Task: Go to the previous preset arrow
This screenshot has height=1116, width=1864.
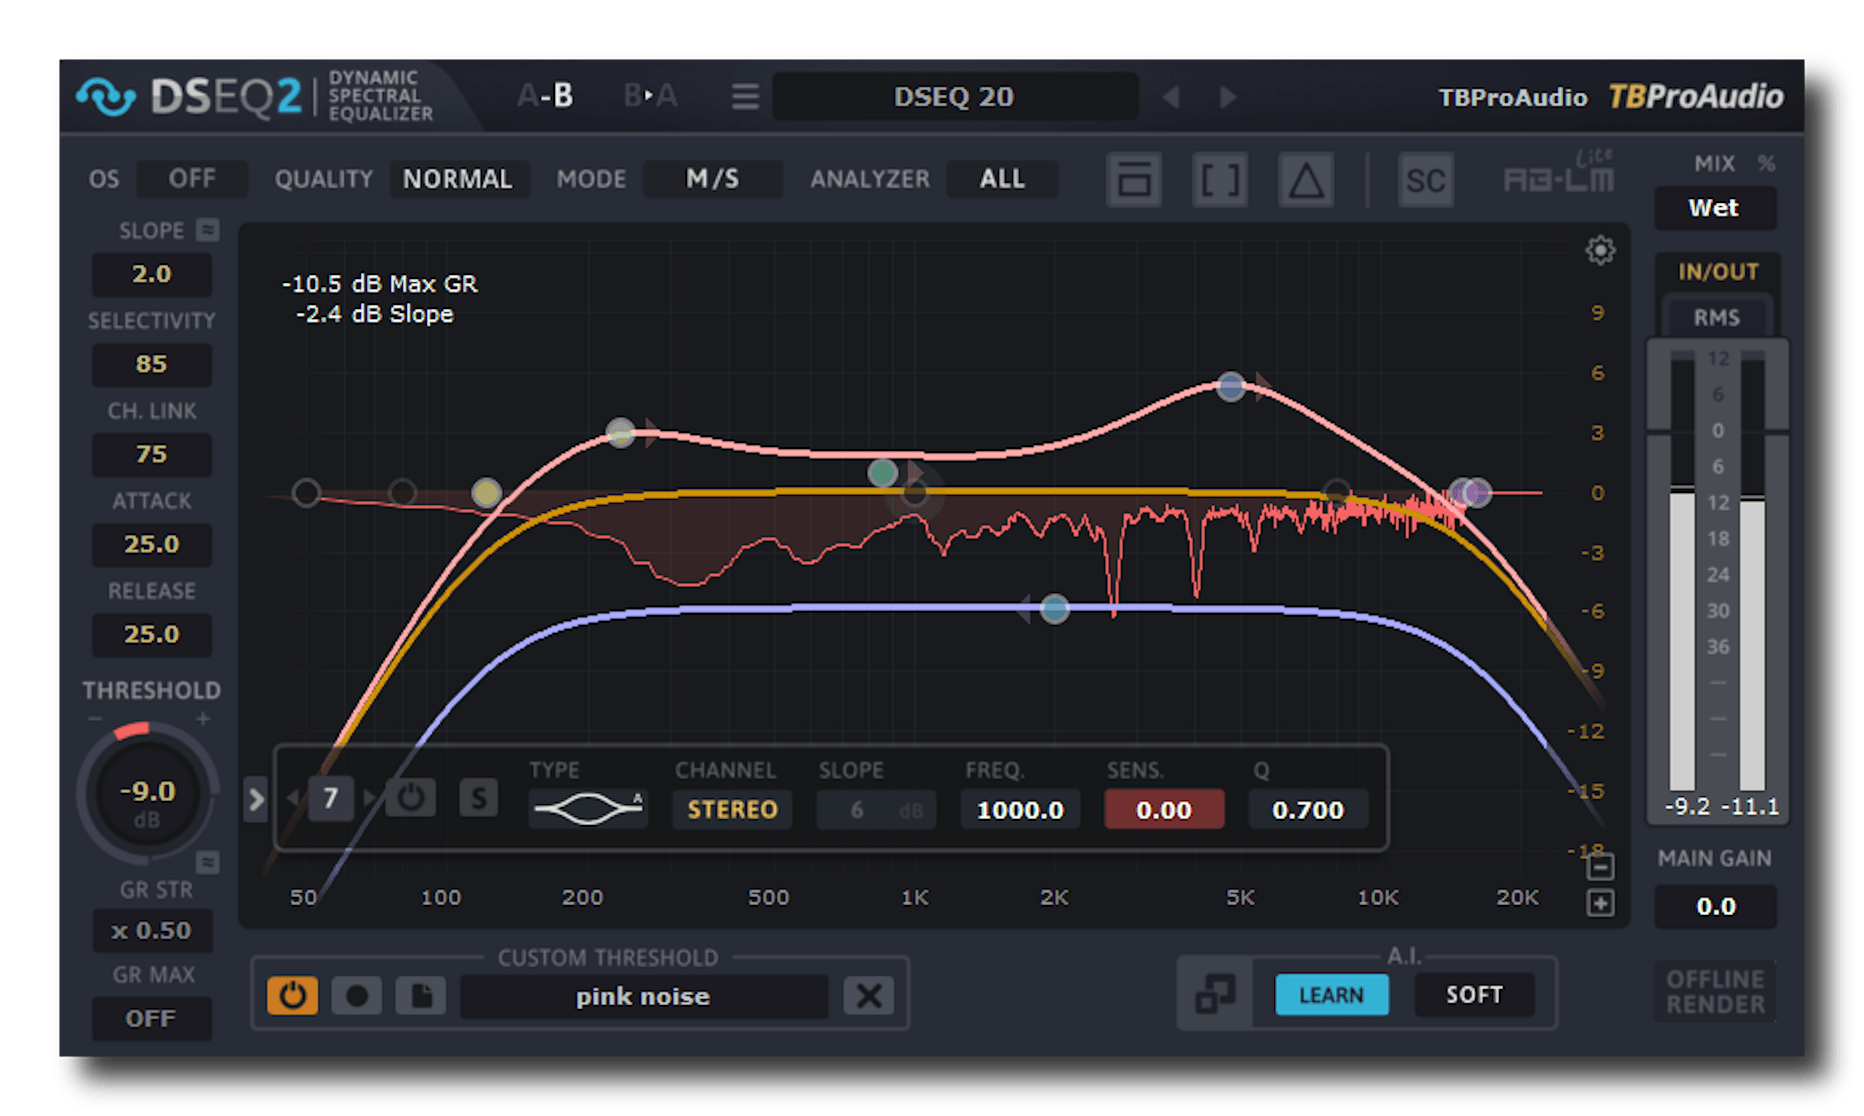Action: pos(1171,97)
